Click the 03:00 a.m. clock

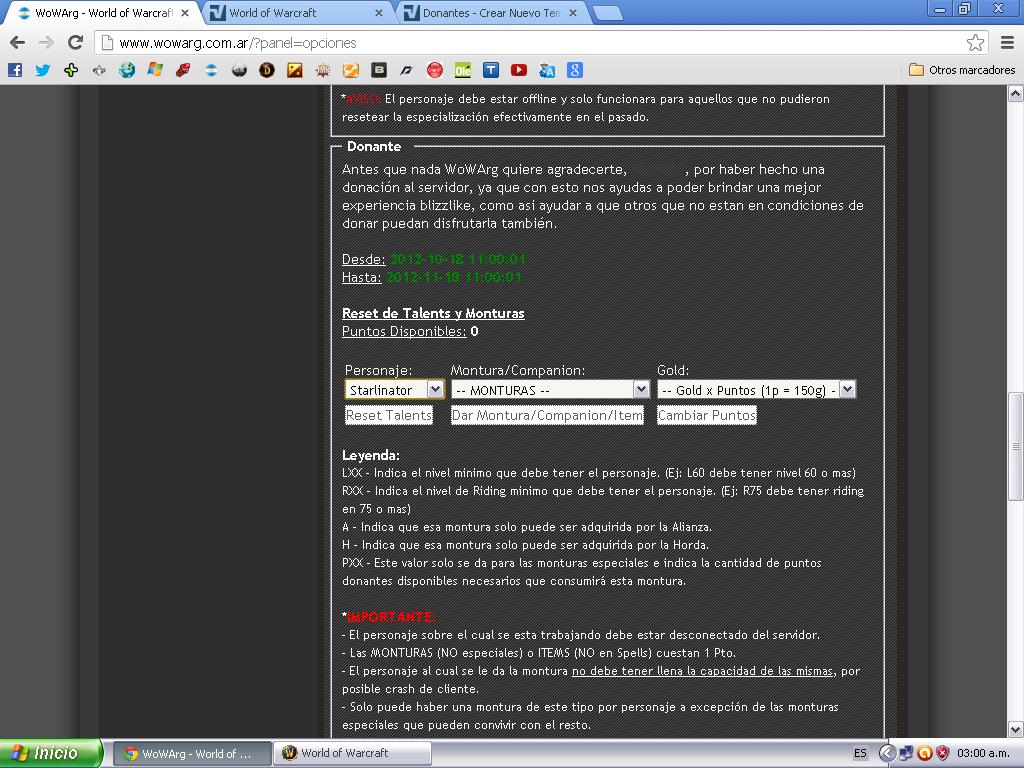[x=983, y=753]
